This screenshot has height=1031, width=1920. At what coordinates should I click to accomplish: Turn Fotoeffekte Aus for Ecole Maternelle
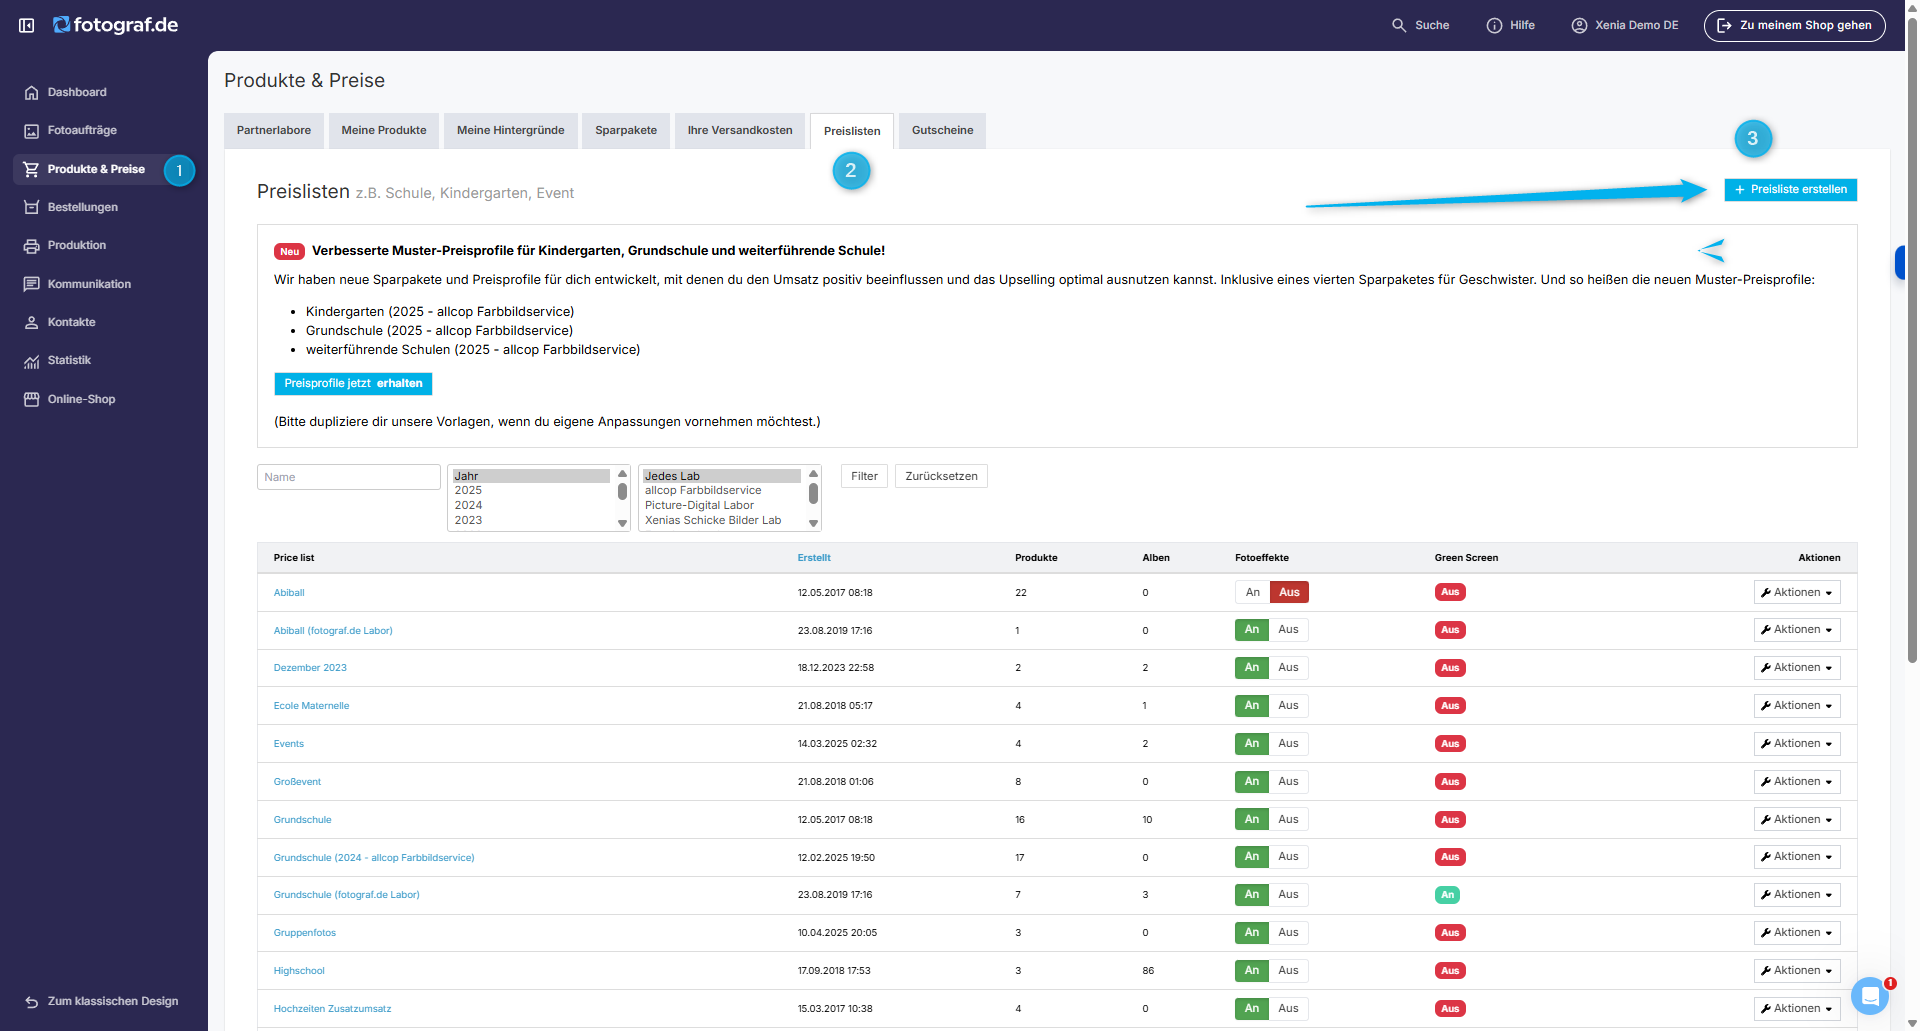pos(1288,706)
